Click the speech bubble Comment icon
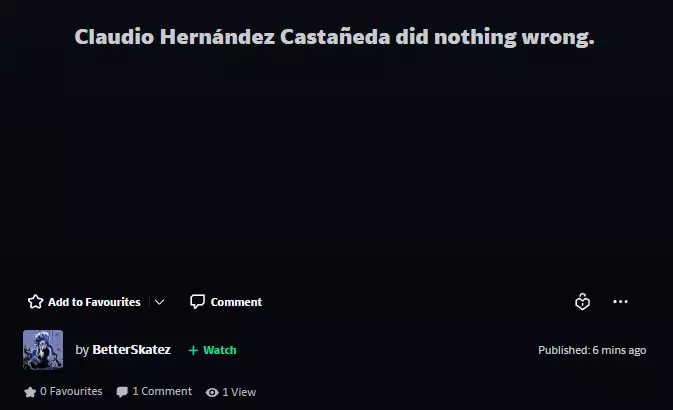The width and height of the screenshot is (673, 410). pos(197,302)
